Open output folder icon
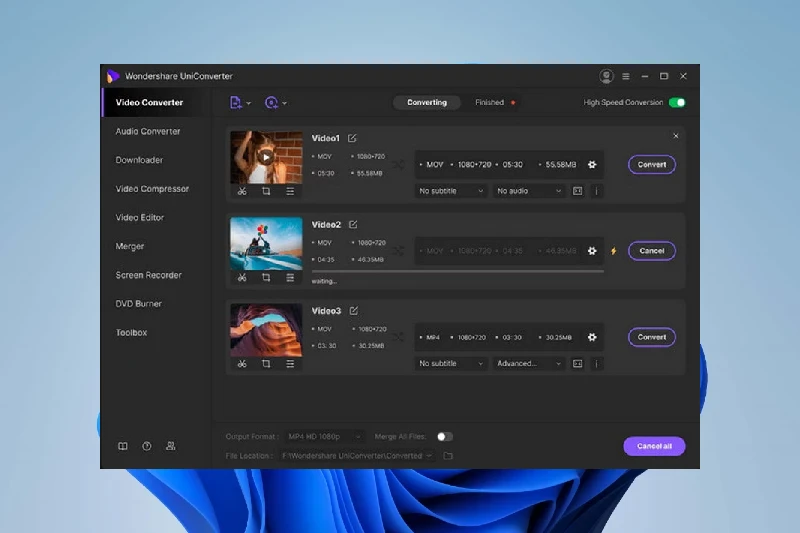Screen dimensions: 800x533 [x=448, y=455]
